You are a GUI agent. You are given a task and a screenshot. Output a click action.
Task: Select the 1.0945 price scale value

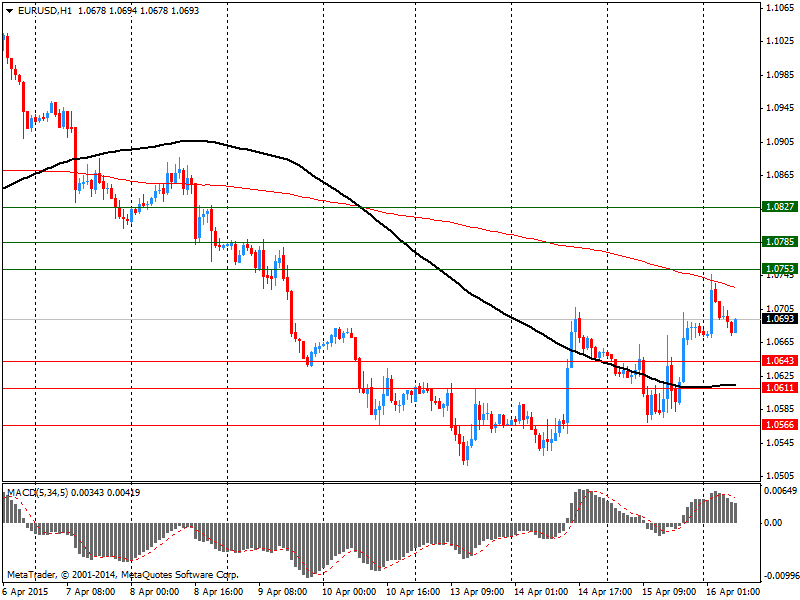coord(781,108)
